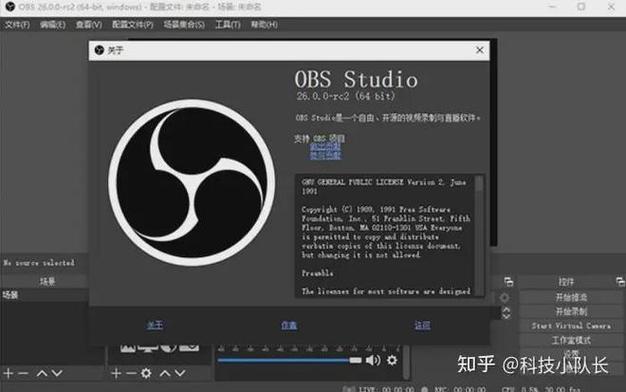Click the No source selected label
This screenshot has height=392, width=626.
pos(39,263)
